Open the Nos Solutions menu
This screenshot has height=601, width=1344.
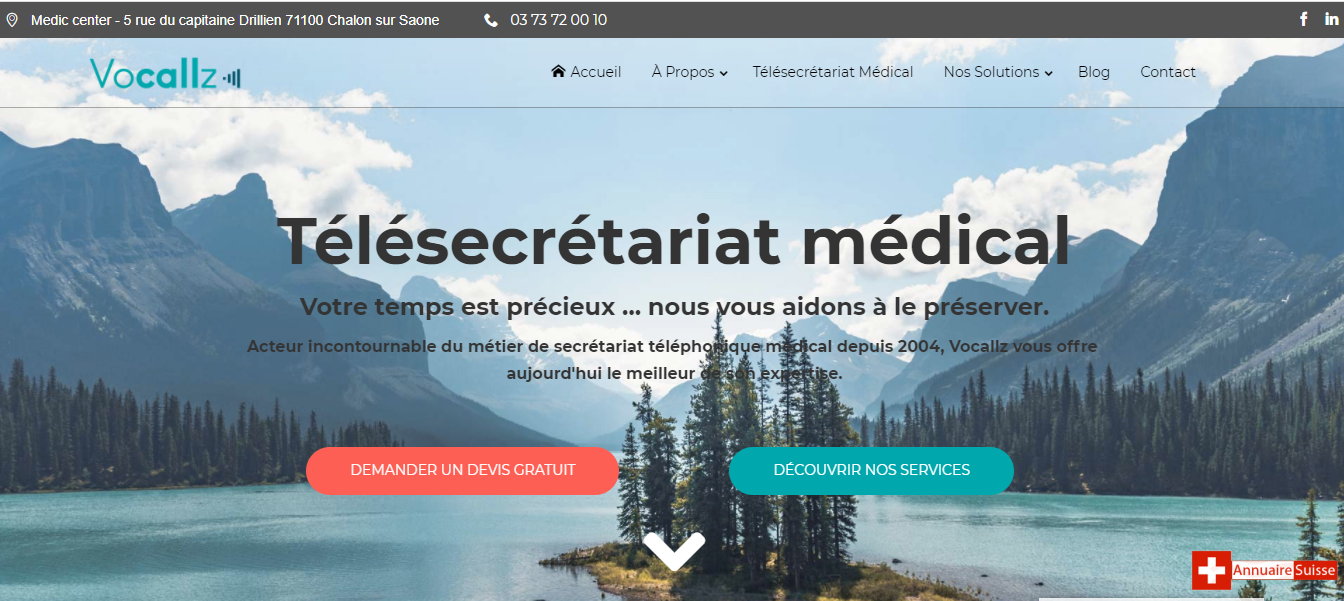(x=992, y=72)
